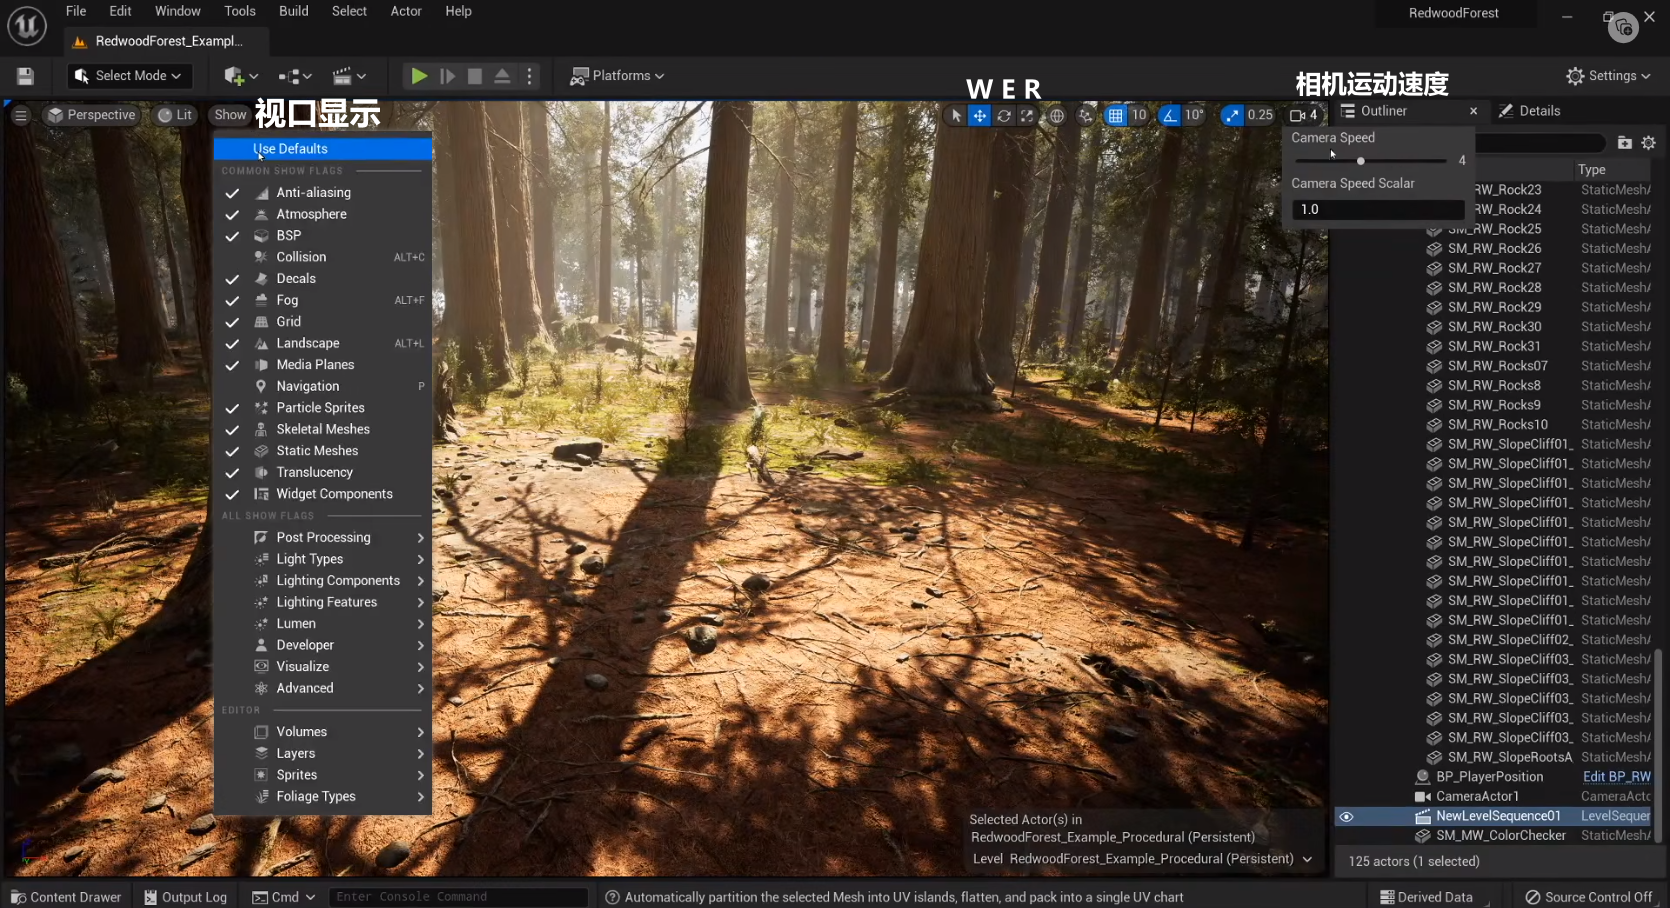
Task: Click the Stop simulation square button
Action: pos(475,76)
